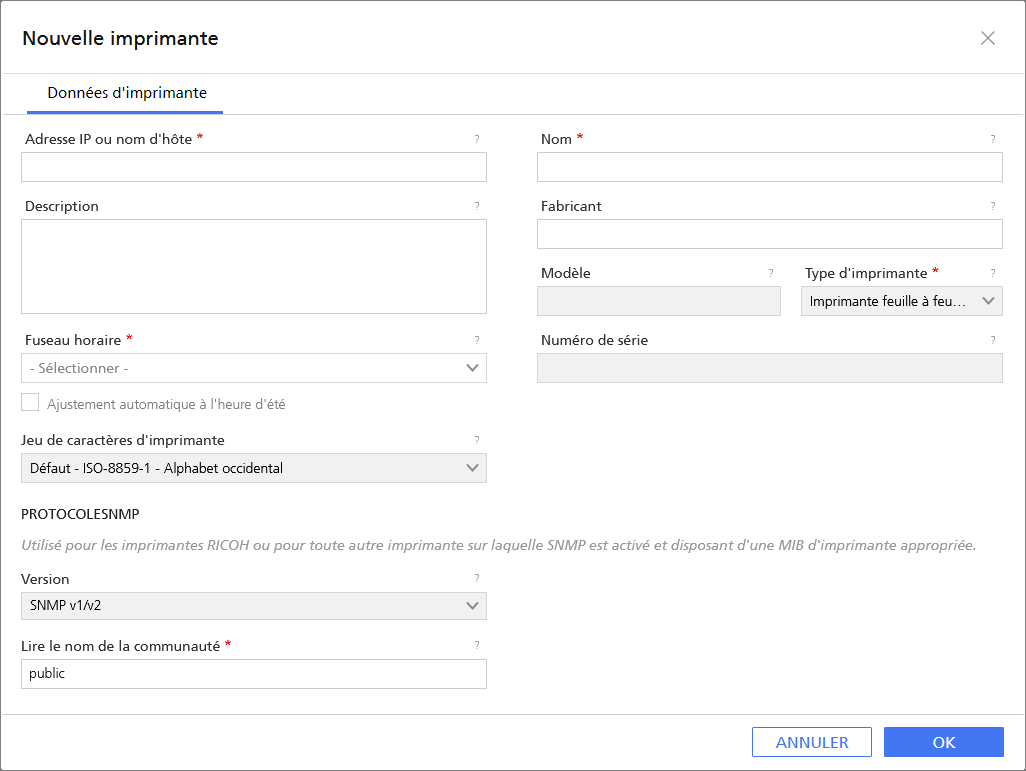Open help for Numéro de série
Screen dimensions: 1026x771
pos(993,340)
